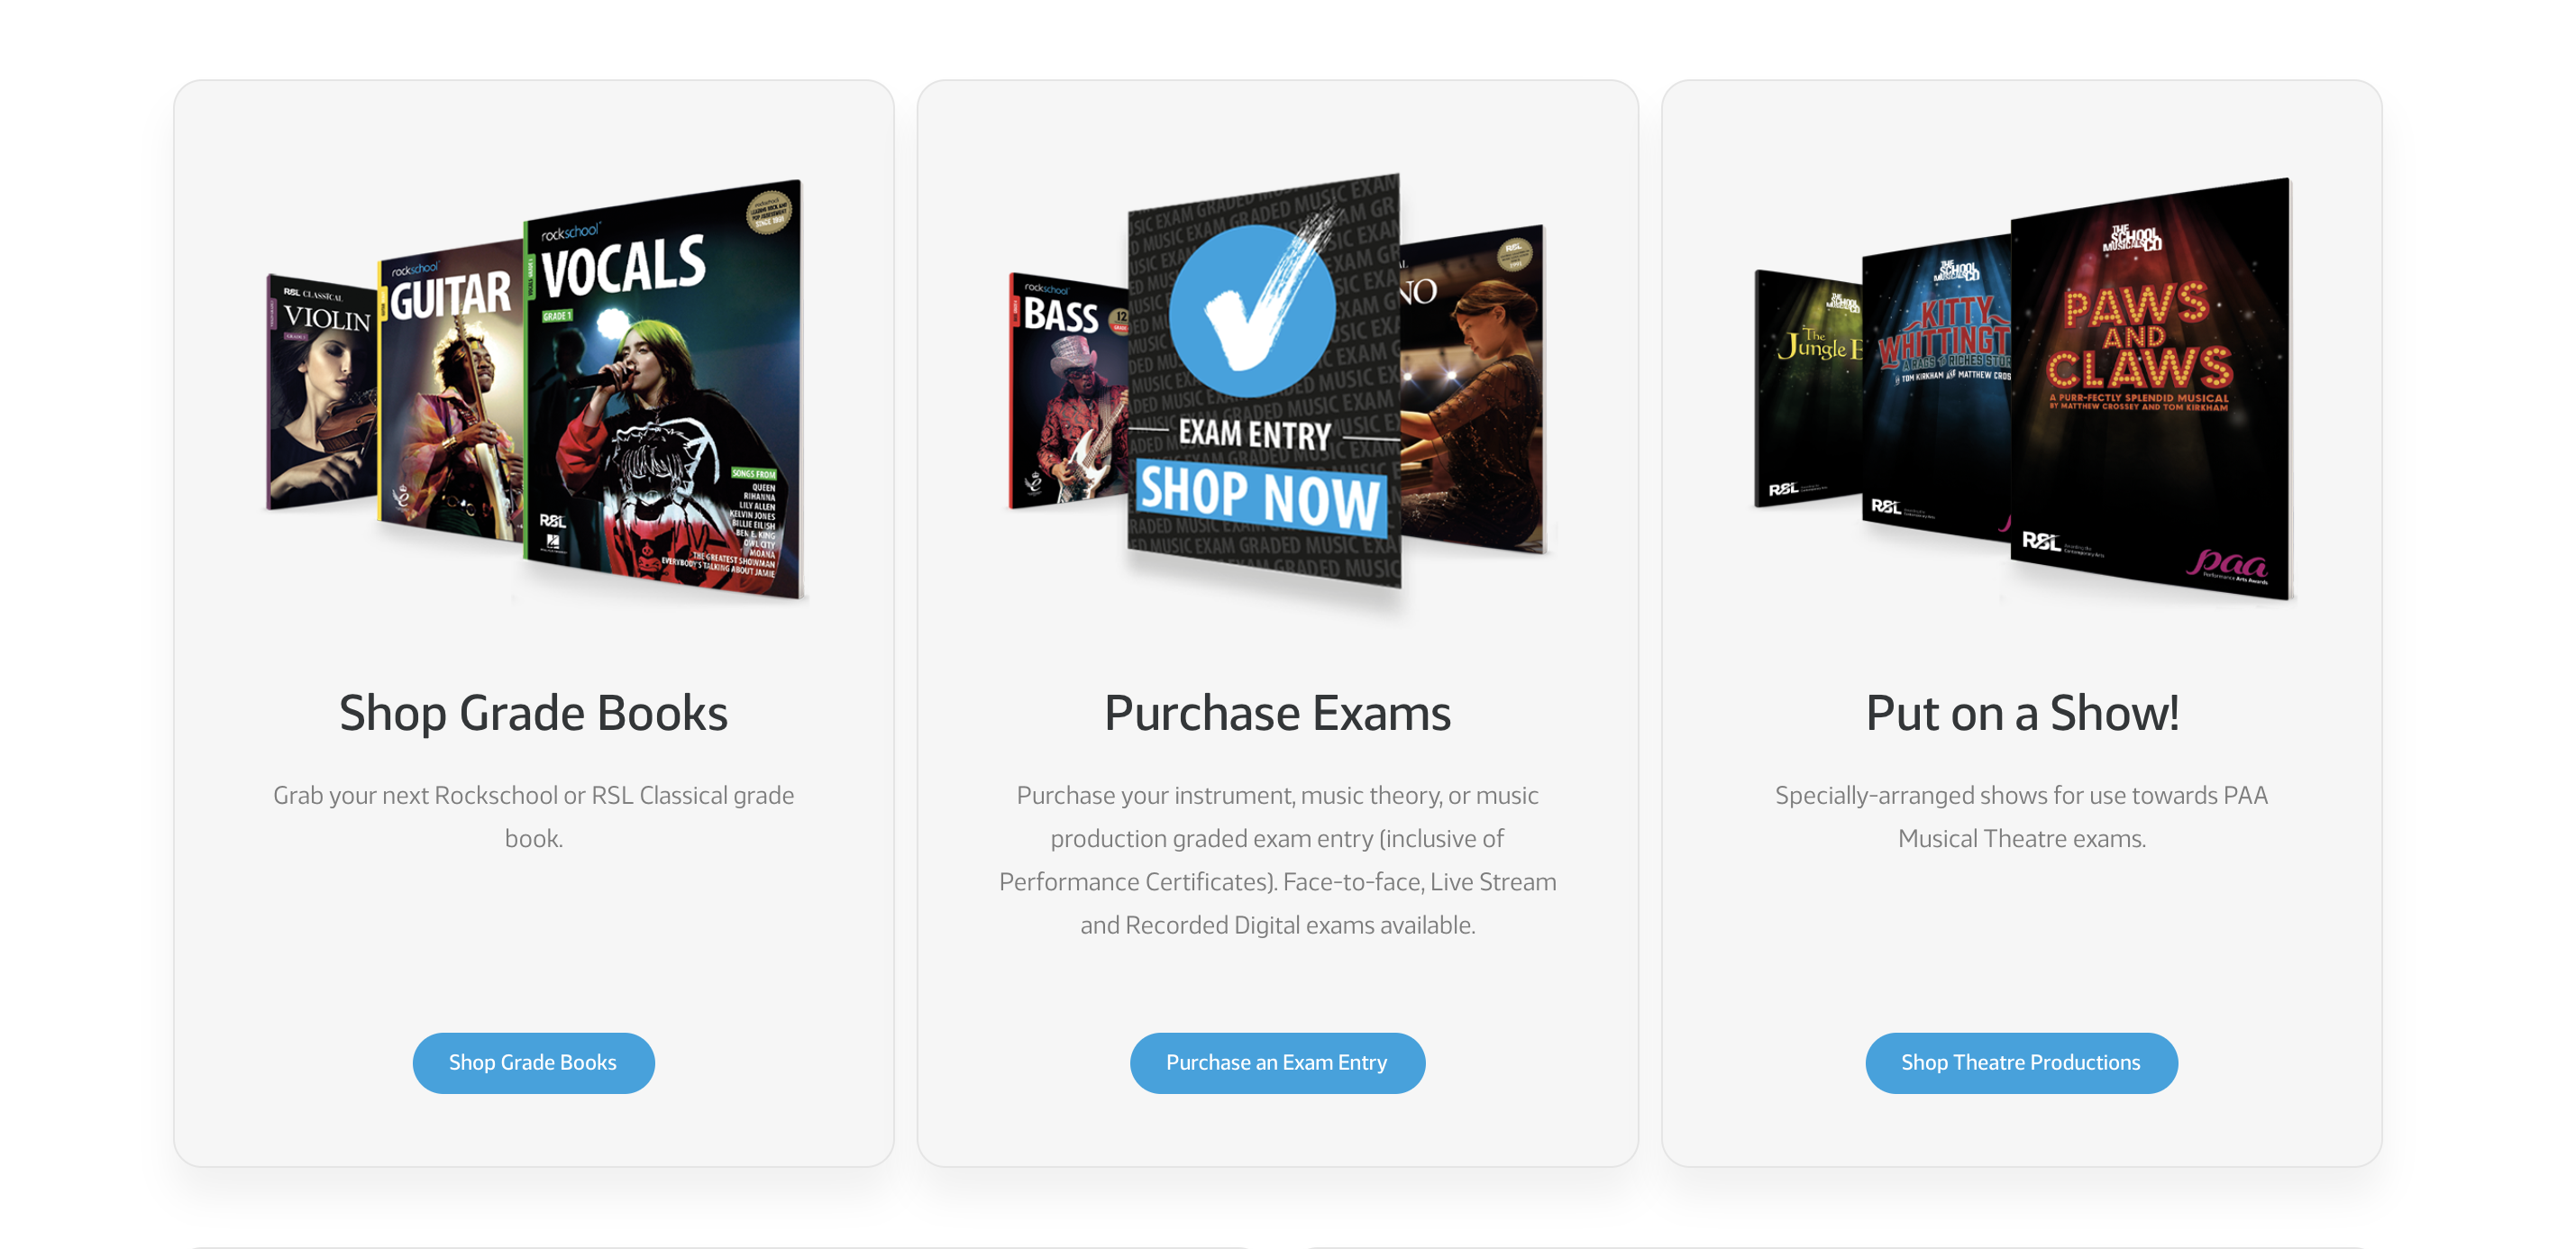2576x1249 pixels.
Task: Click the Purchase an Exam Entry button
Action: [1276, 1062]
